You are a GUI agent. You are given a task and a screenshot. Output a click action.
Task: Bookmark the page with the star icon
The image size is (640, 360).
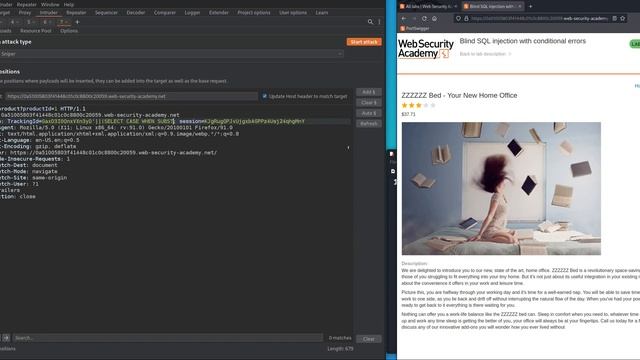(622, 18)
